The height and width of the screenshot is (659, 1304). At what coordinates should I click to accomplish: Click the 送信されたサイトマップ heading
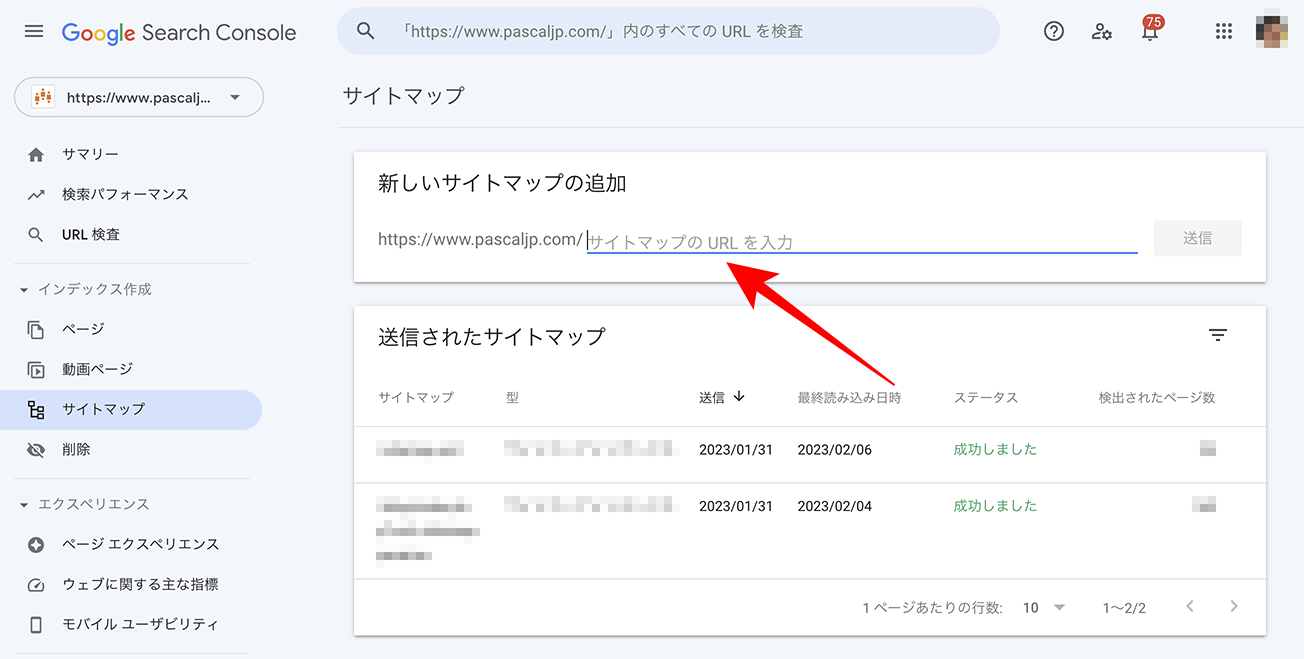pos(492,336)
